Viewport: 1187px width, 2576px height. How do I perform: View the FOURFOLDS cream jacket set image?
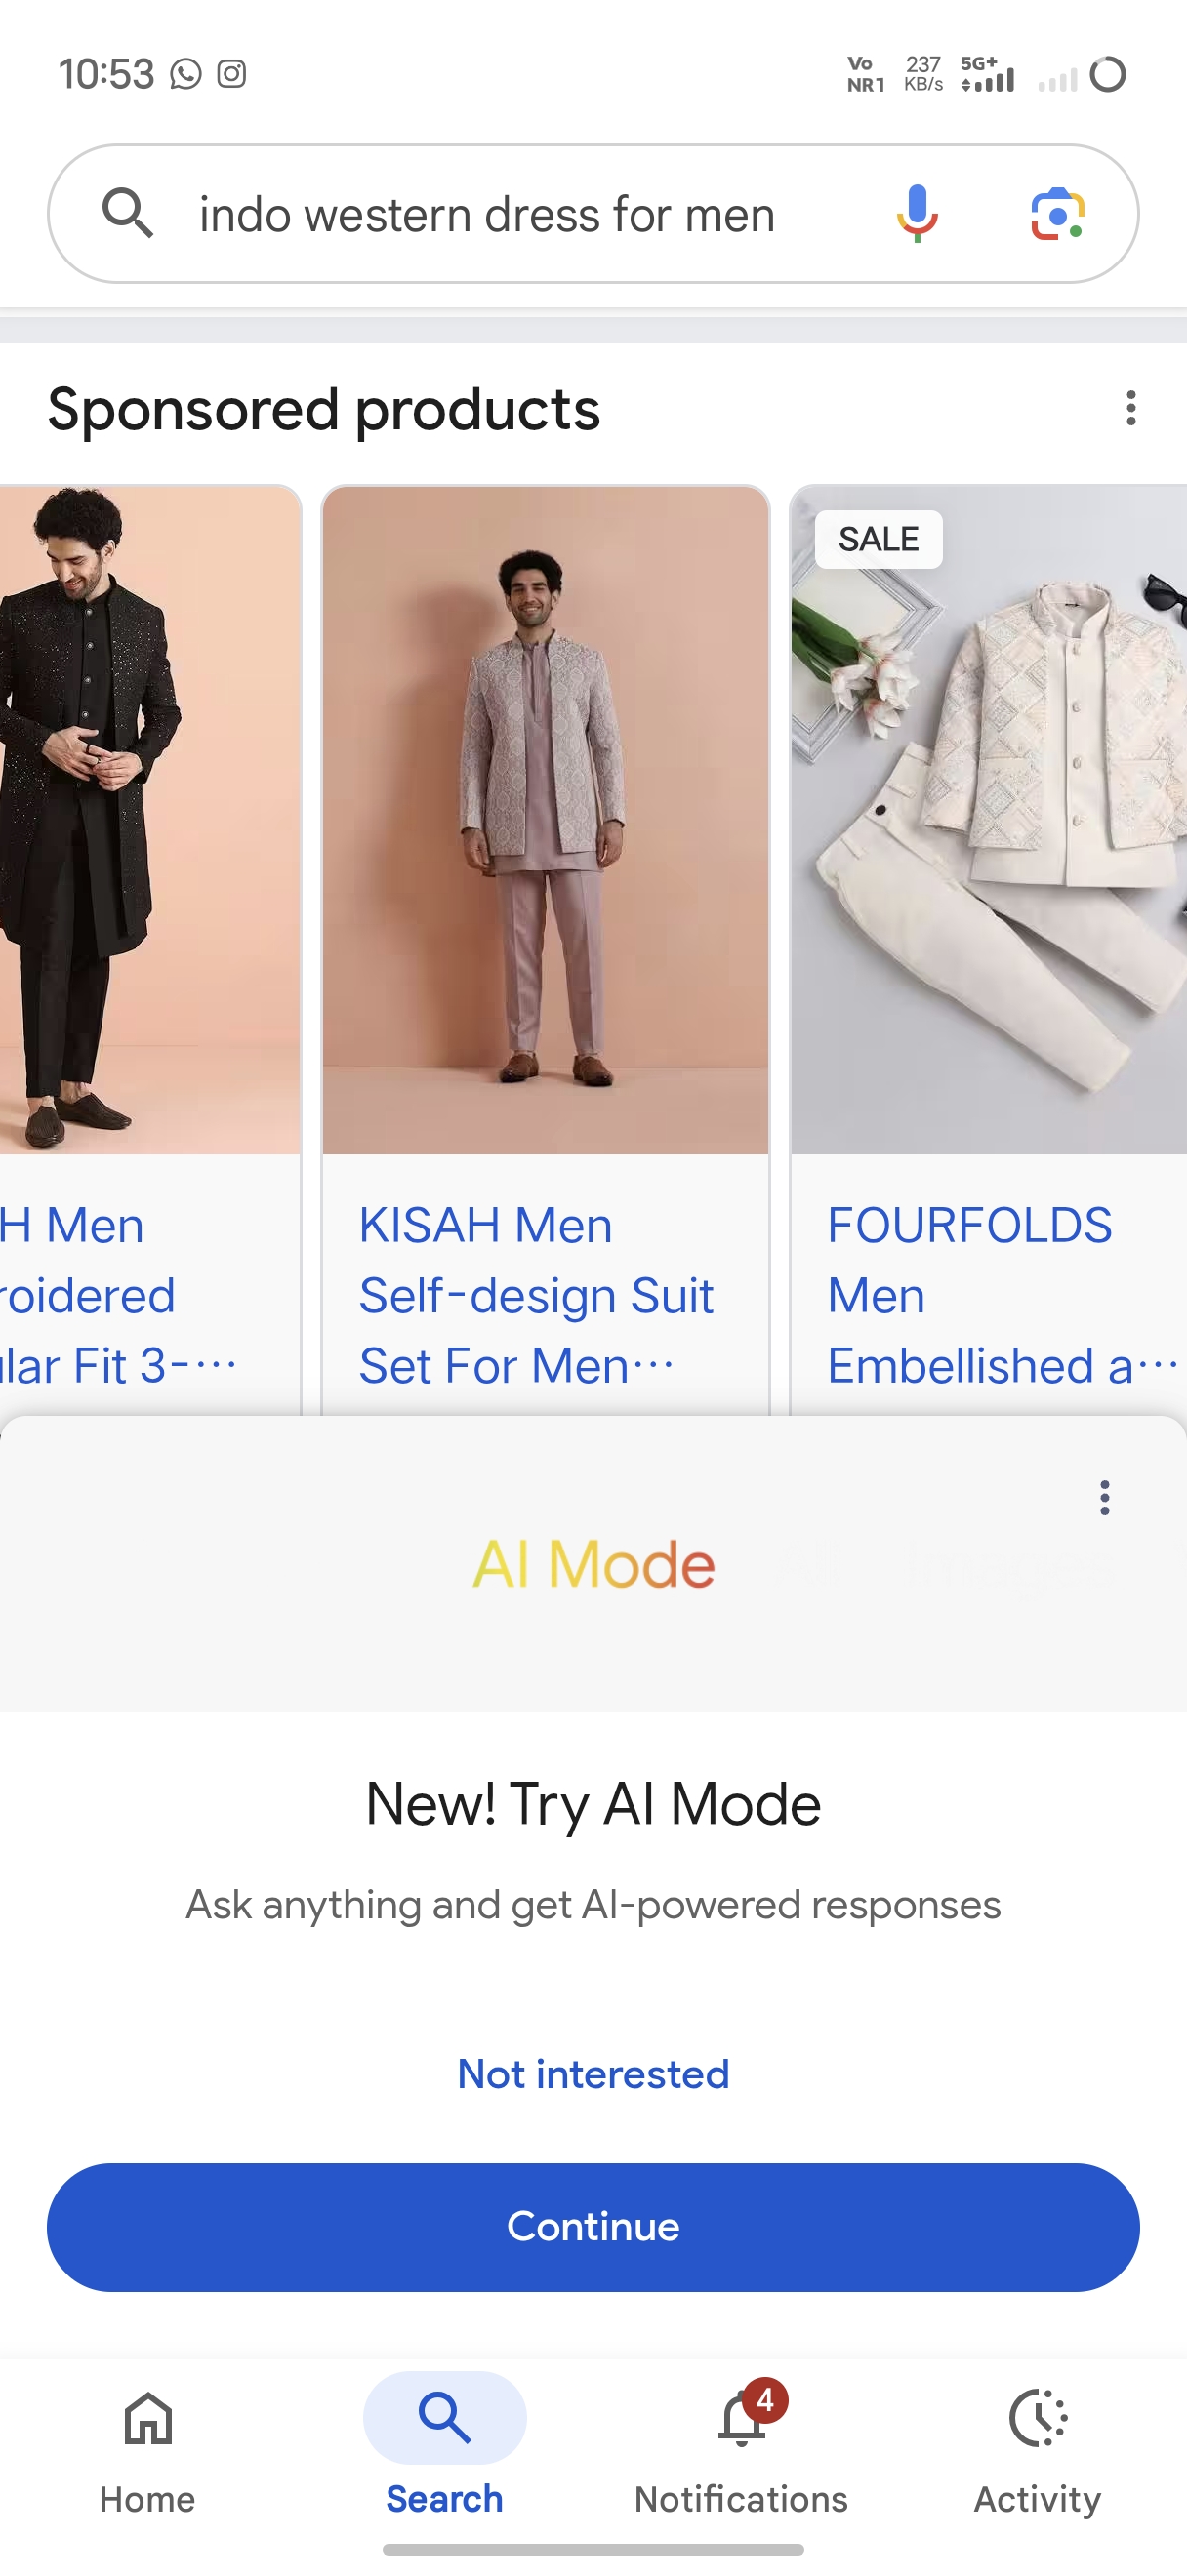pos(989,820)
